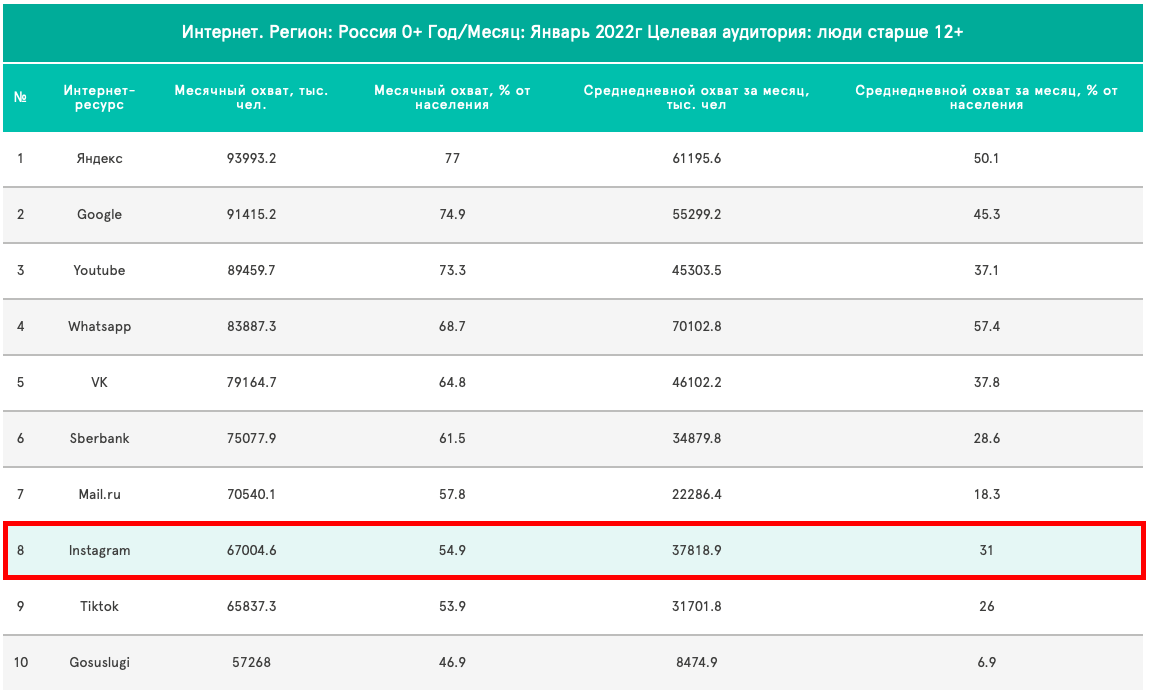Viewport: 1151px width, 696px height.
Task: Click Яндекс daily percent 50.1
Action: [x=987, y=159]
